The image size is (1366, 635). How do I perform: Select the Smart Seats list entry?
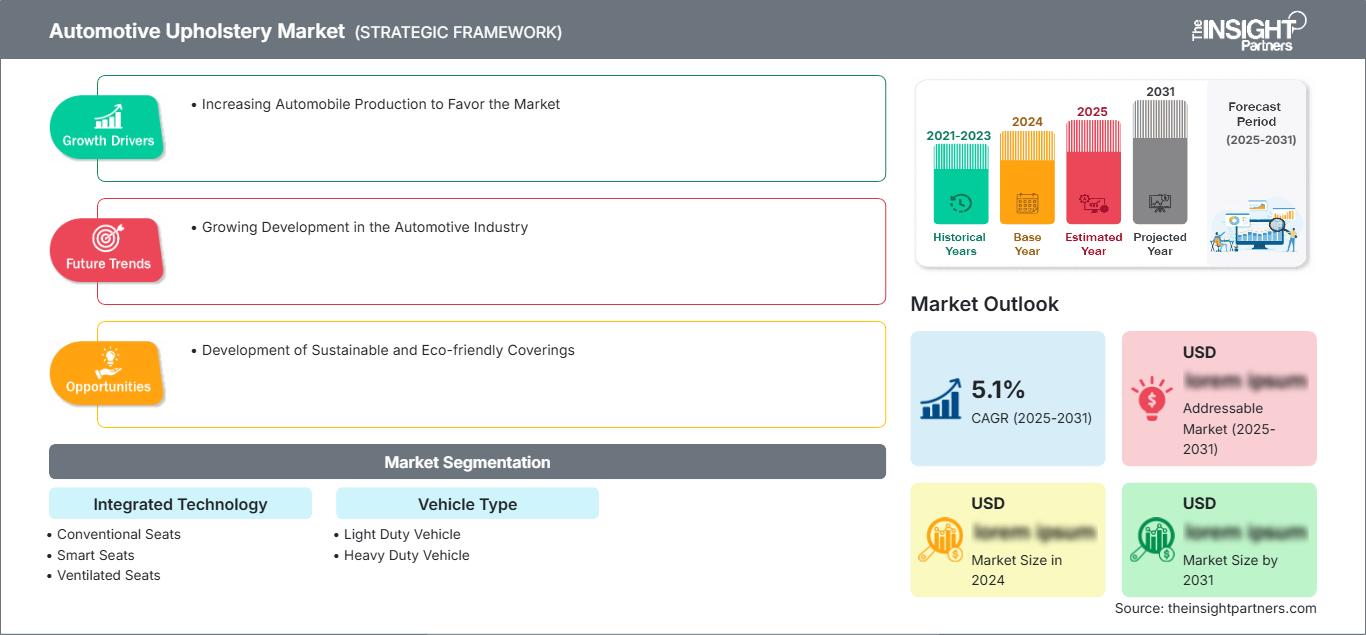pos(96,555)
